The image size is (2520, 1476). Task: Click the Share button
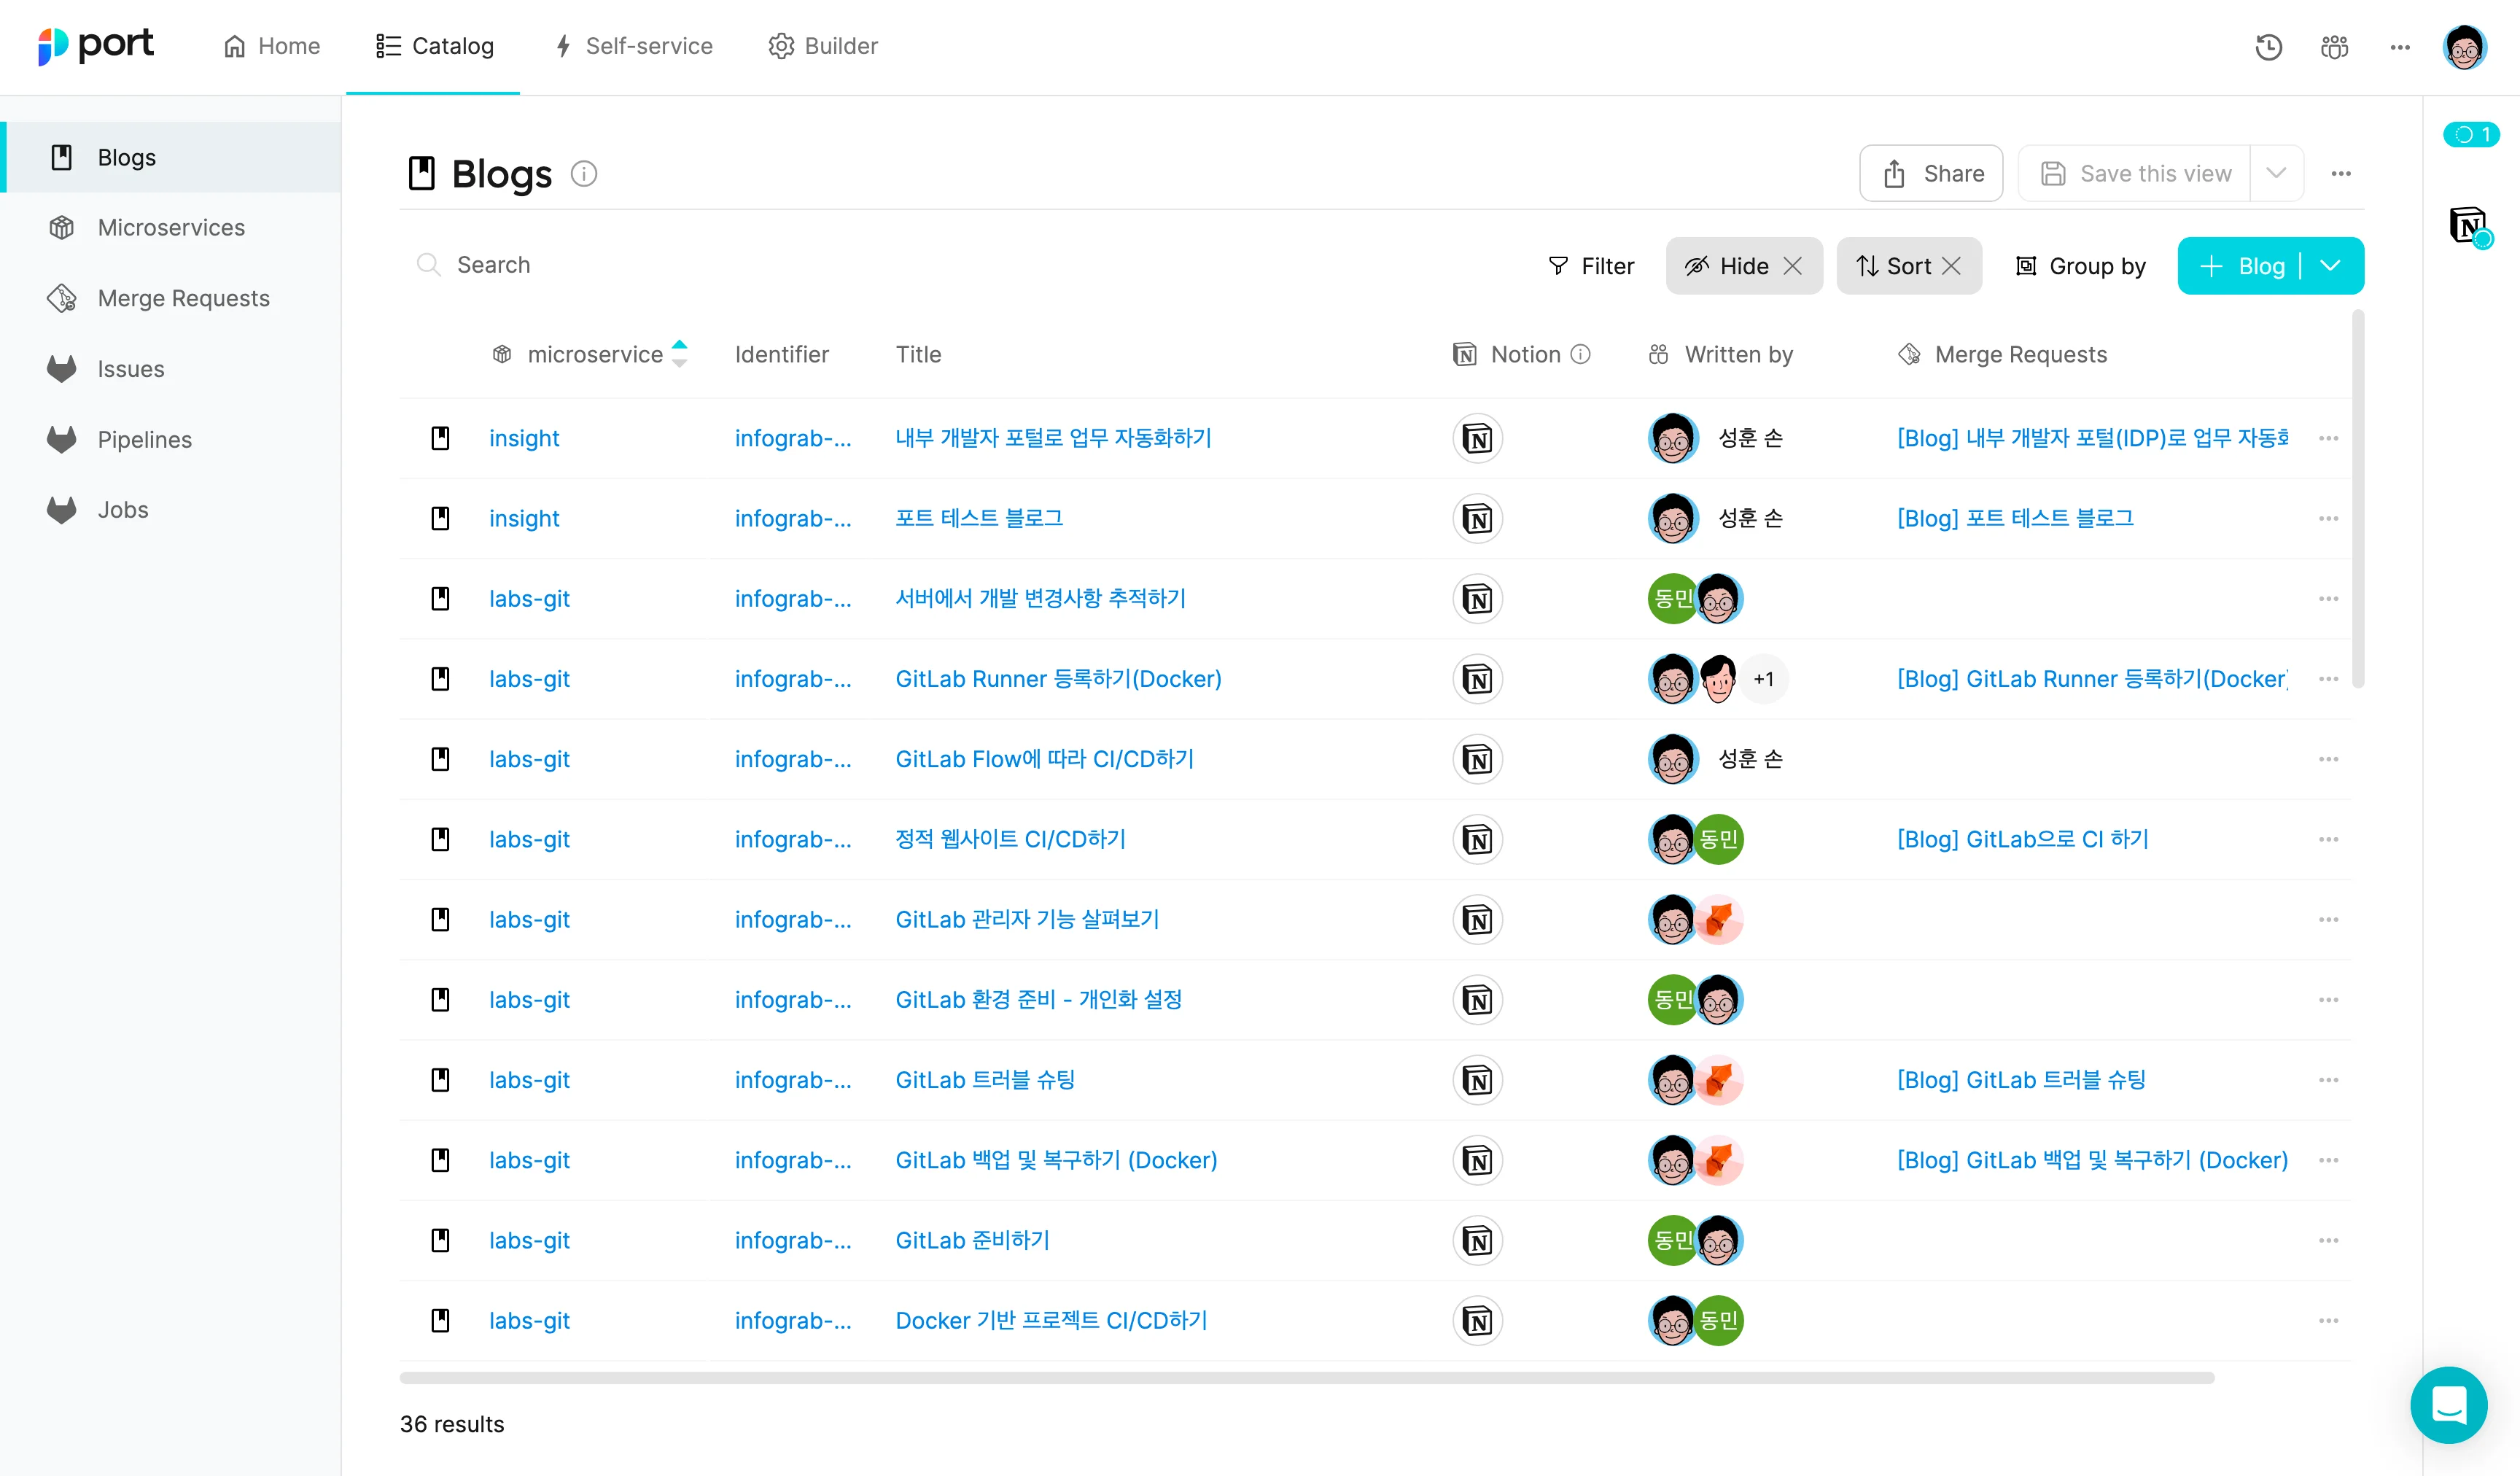point(1931,173)
